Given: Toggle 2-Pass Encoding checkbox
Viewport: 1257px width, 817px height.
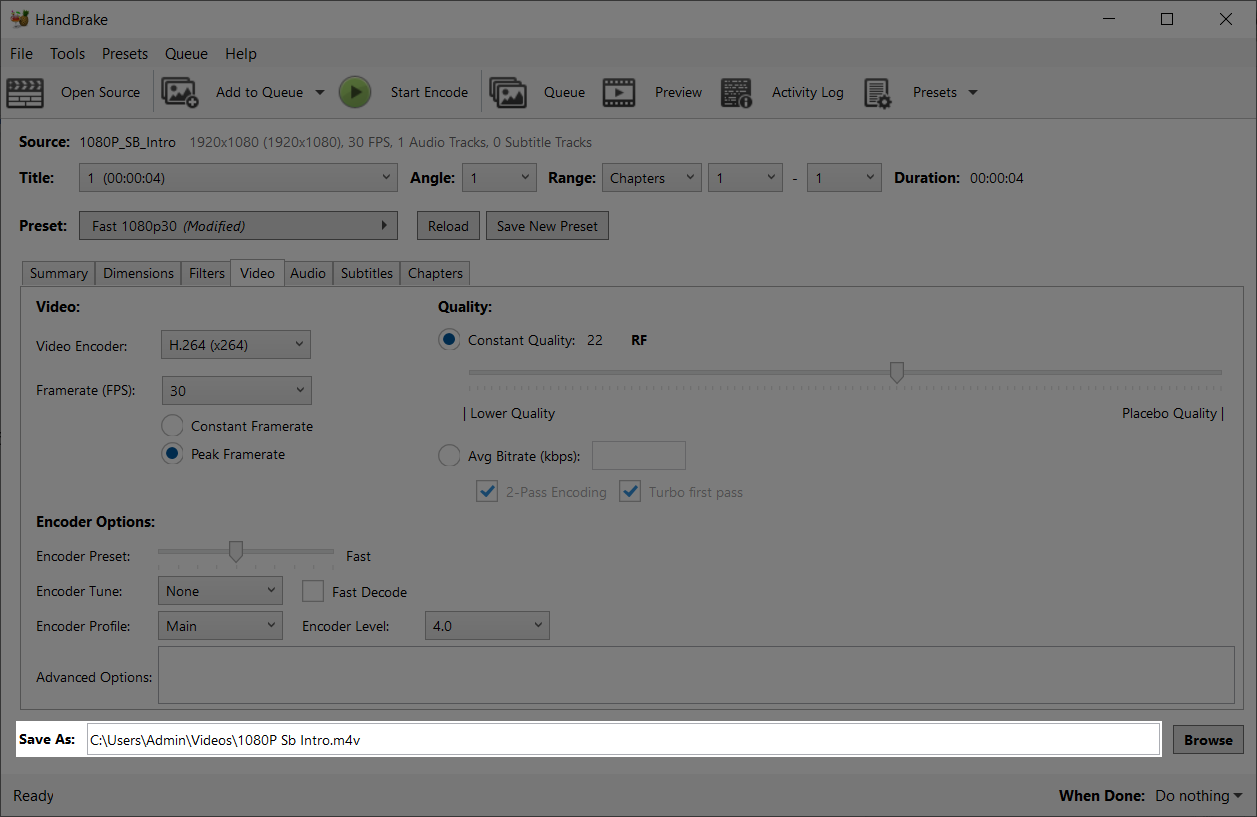Looking at the screenshot, I should (487, 492).
